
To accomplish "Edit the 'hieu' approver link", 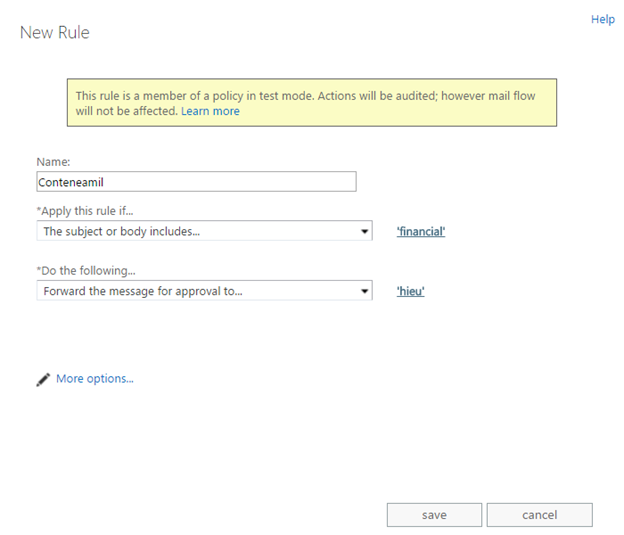I will pyautogui.click(x=410, y=292).
